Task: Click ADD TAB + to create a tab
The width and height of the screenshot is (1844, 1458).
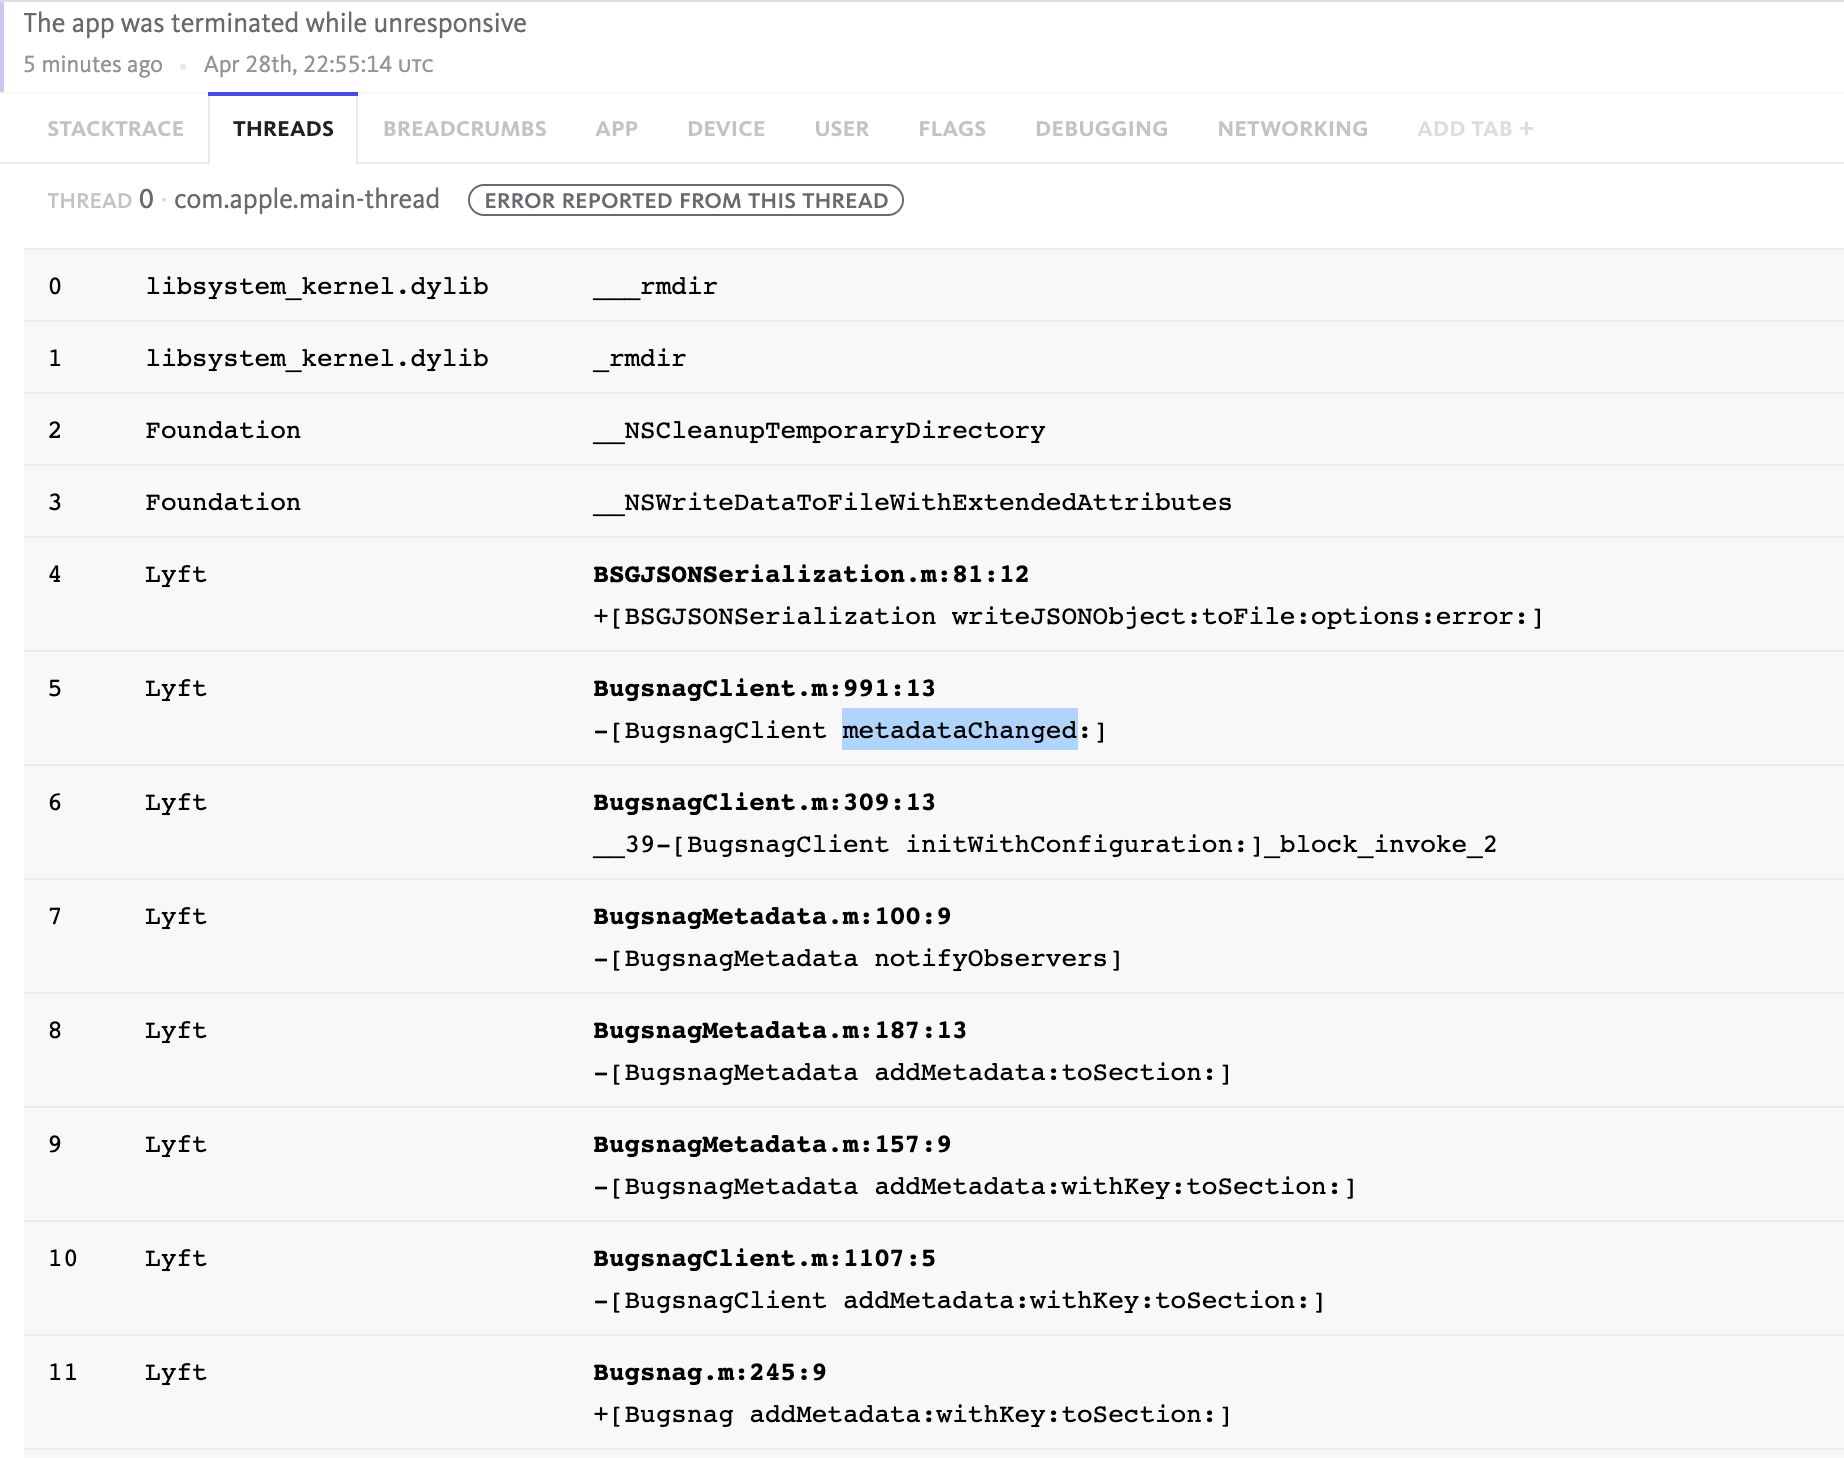Action: 1477,128
